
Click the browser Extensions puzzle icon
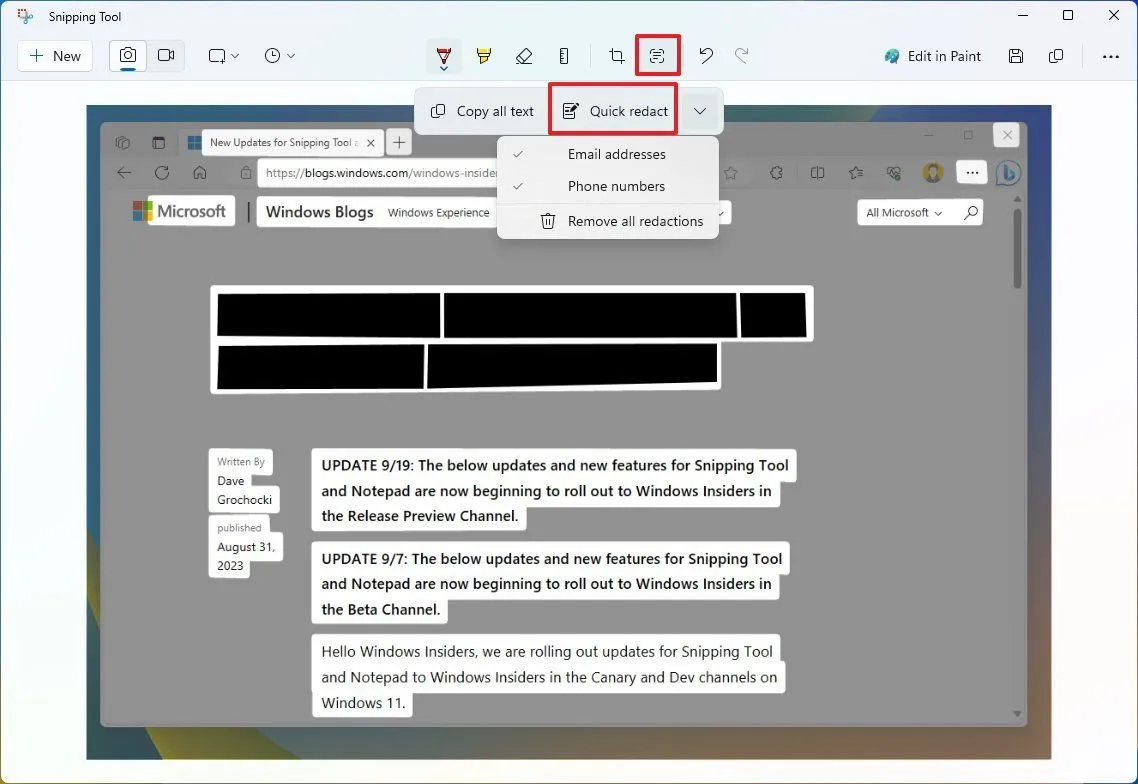(776, 173)
